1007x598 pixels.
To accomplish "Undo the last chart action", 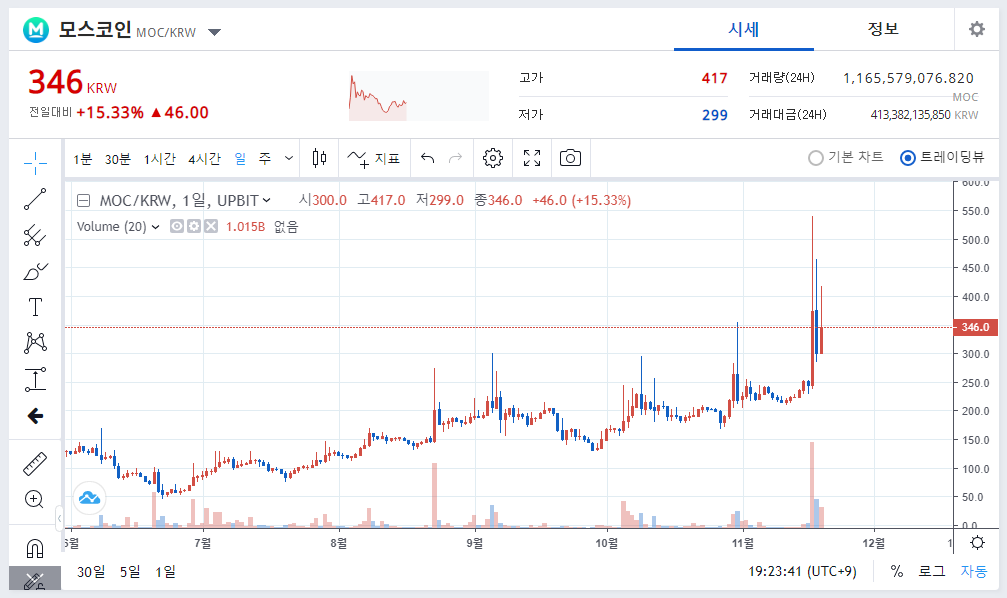I will point(428,158).
